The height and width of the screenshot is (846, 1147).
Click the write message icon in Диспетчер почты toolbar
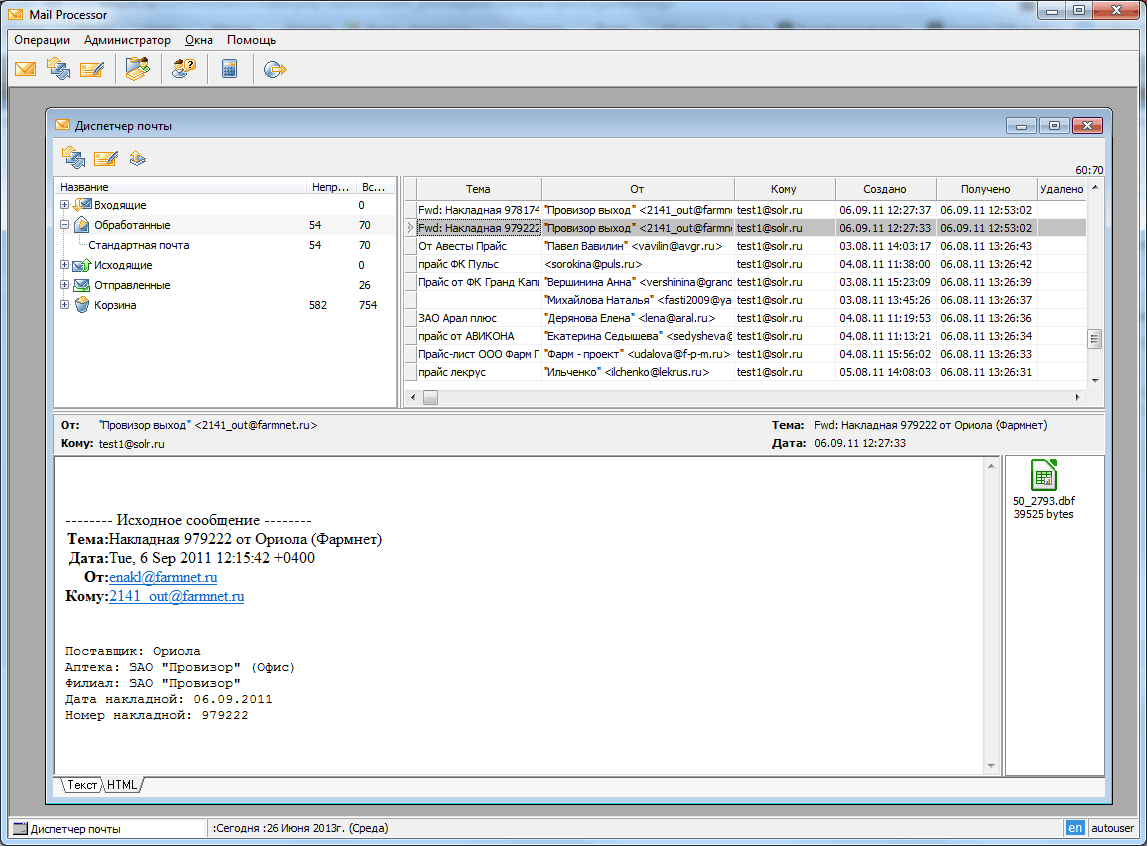[105, 158]
